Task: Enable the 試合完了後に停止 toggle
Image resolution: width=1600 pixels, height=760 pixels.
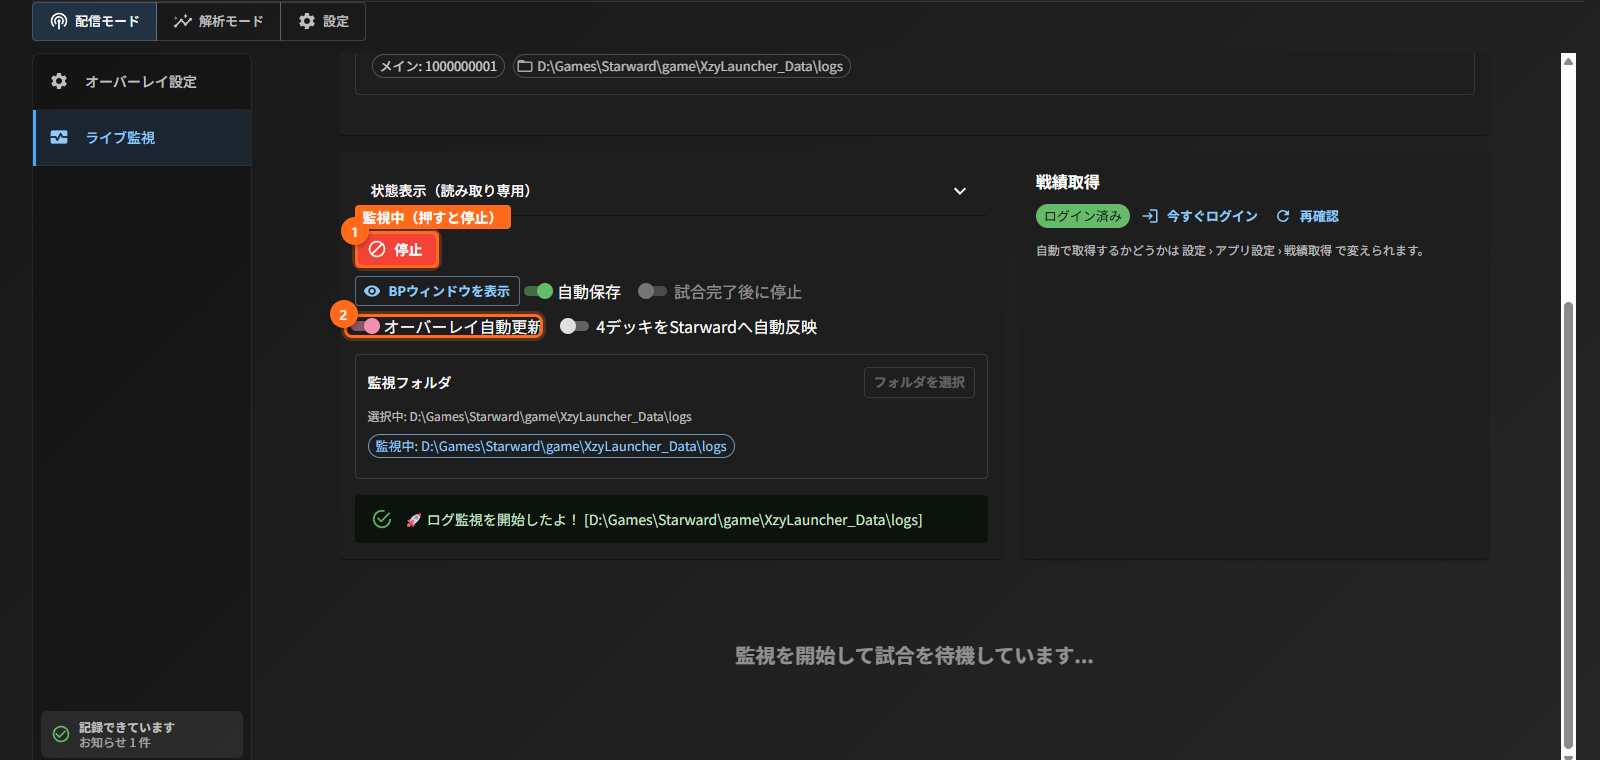Action: (x=652, y=291)
